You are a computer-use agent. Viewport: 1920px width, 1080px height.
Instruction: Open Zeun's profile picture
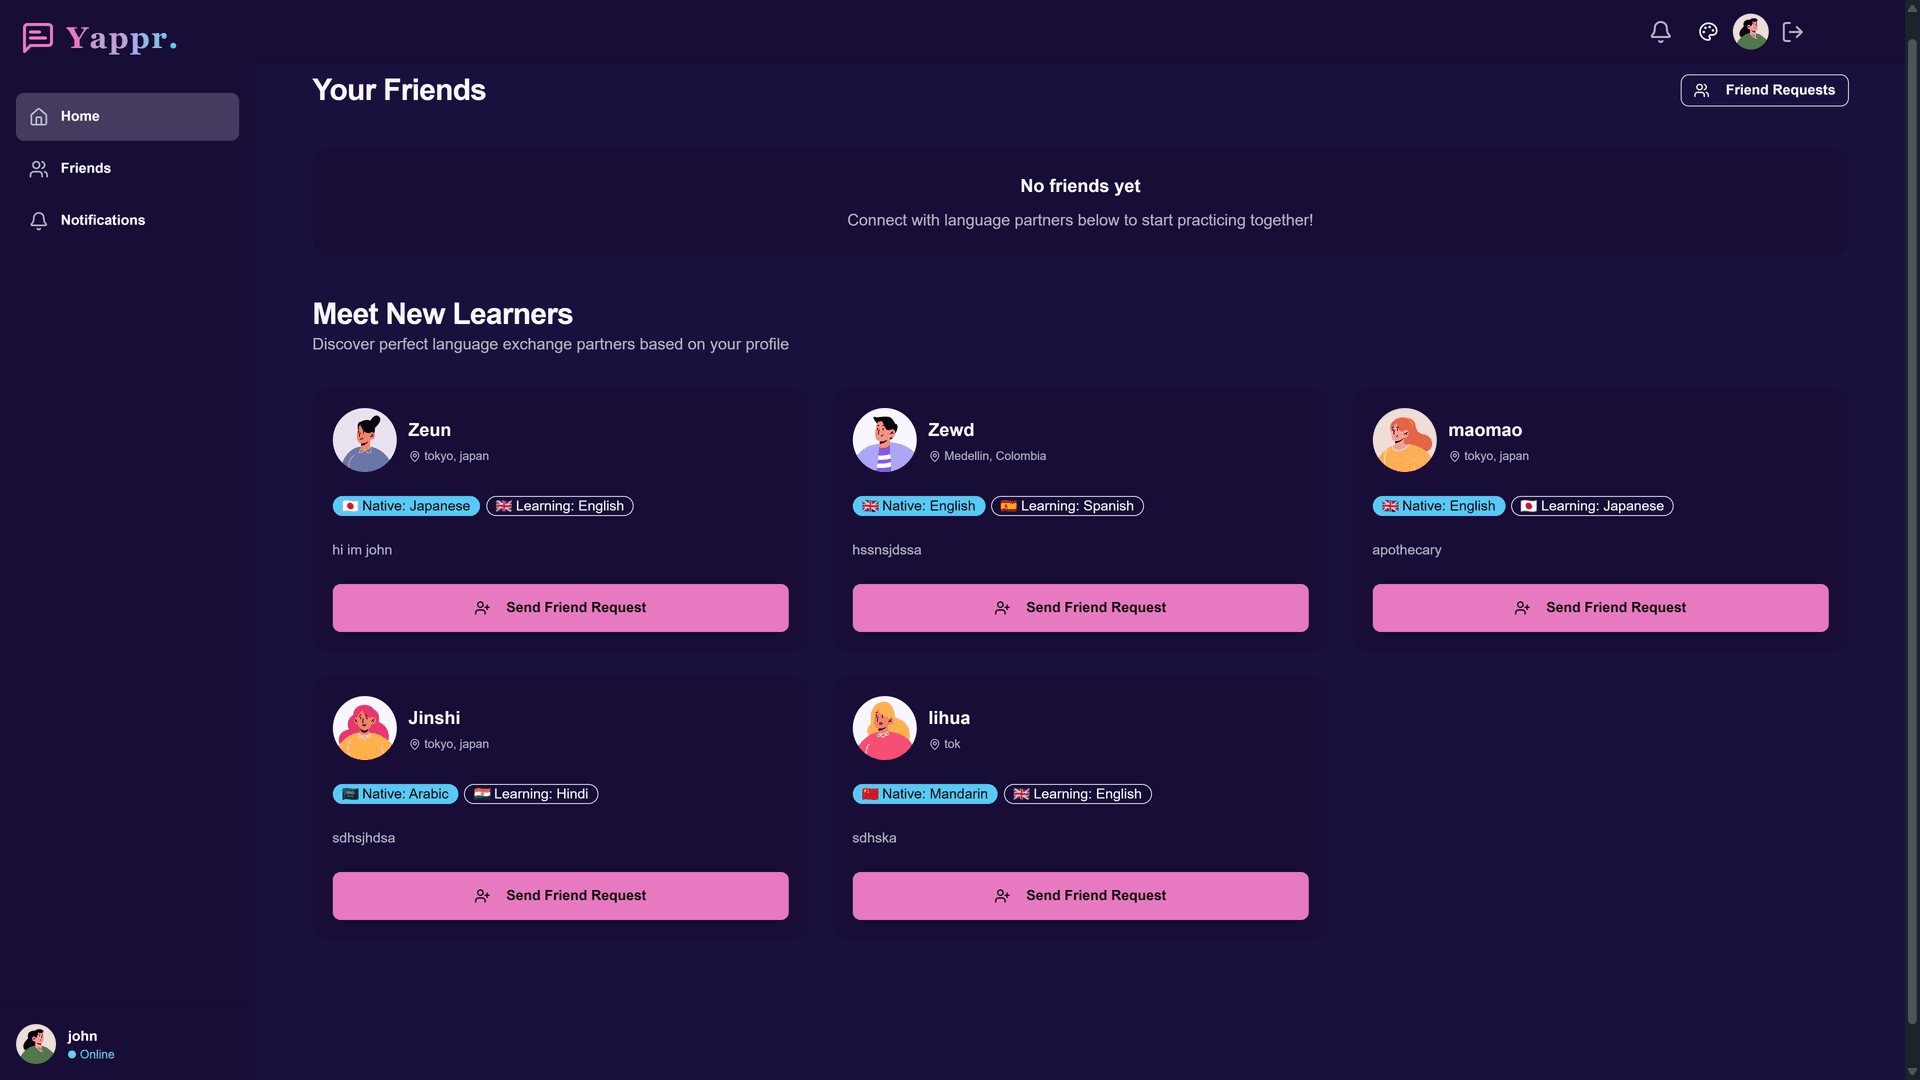point(364,439)
